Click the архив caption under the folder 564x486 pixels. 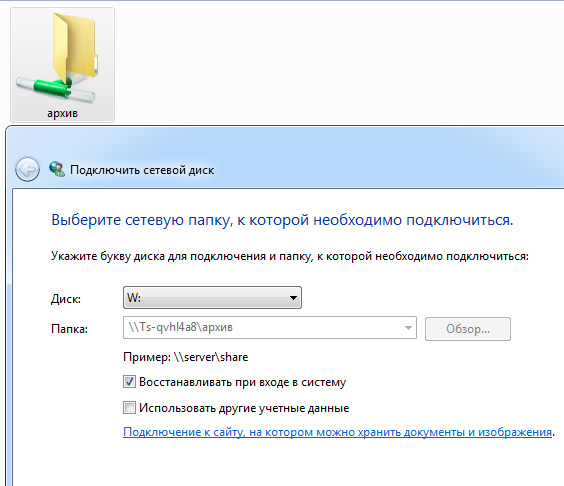point(63,113)
